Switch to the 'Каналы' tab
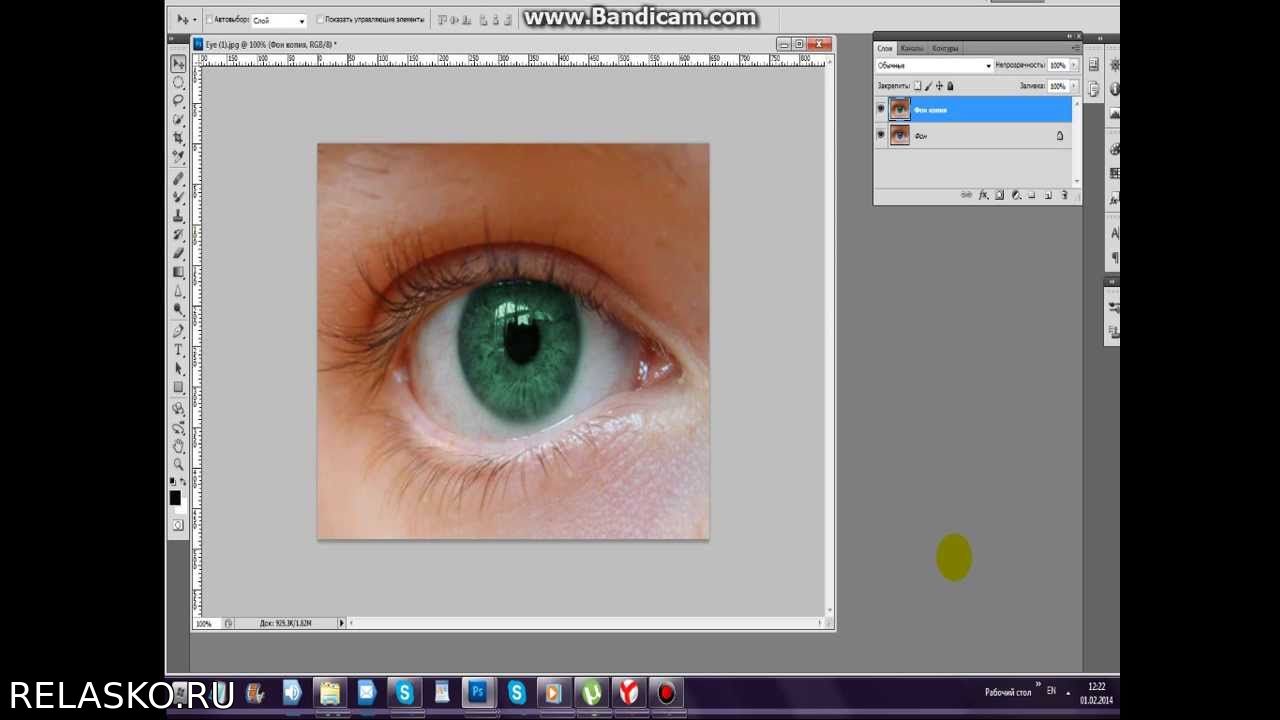Image resolution: width=1280 pixels, height=720 pixels. [911, 48]
